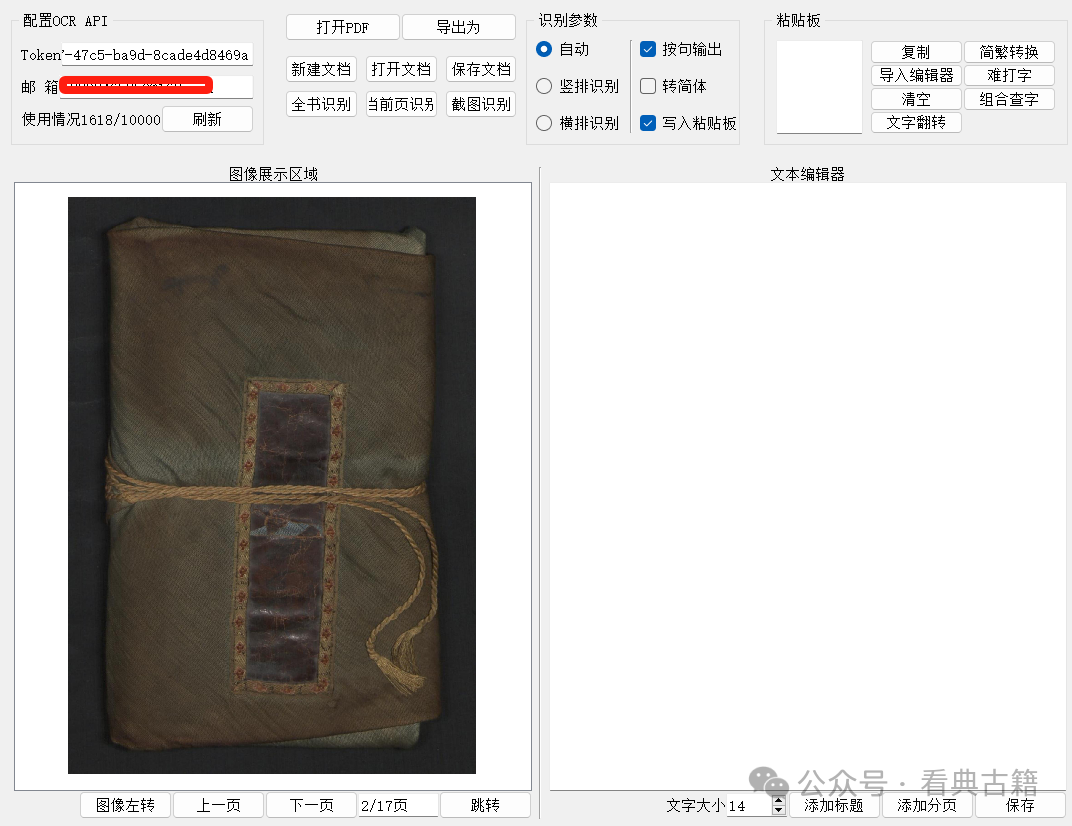Image resolution: width=1072 pixels, height=826 pixels.
Task: Click inside the 文本编辑器 text area
Action: 807,480
